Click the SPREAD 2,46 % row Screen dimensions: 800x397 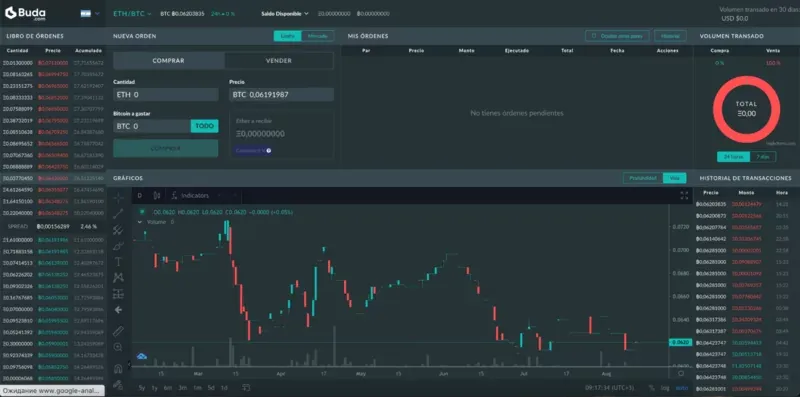pyautogui.click(x=53, y=226)
